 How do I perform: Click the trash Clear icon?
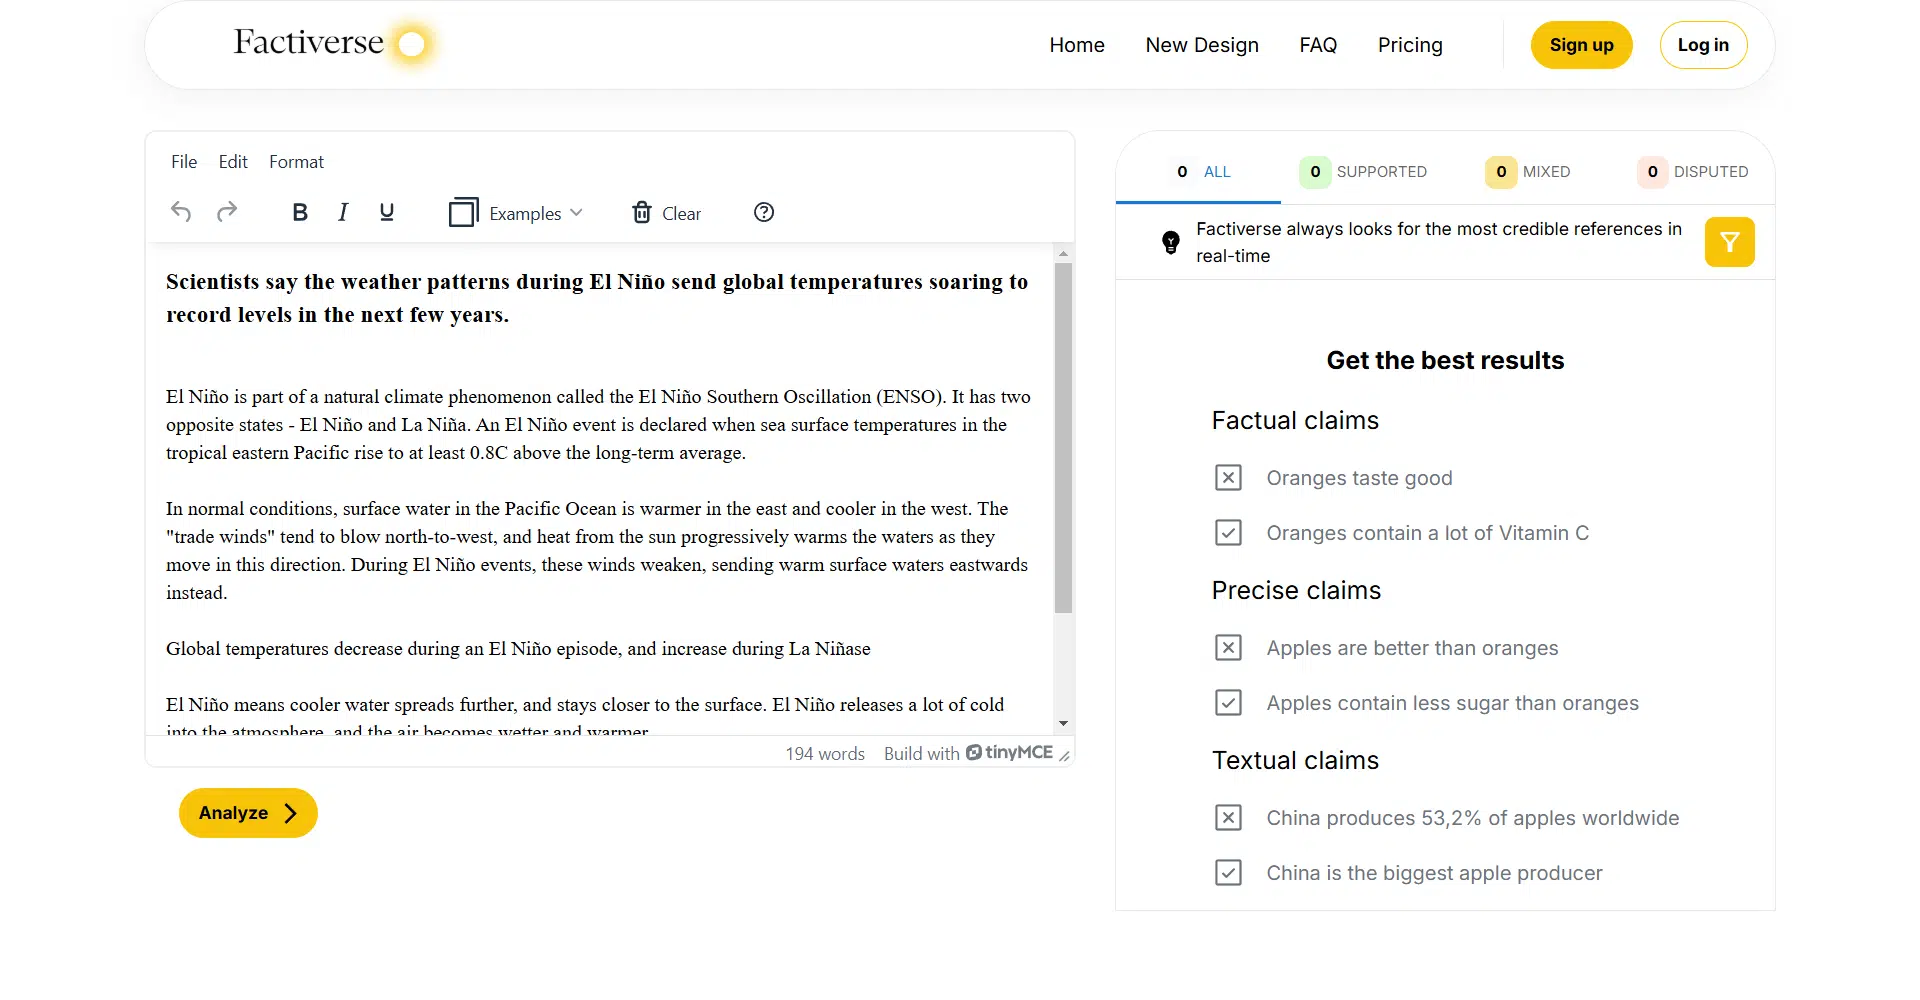coord(642,213)
